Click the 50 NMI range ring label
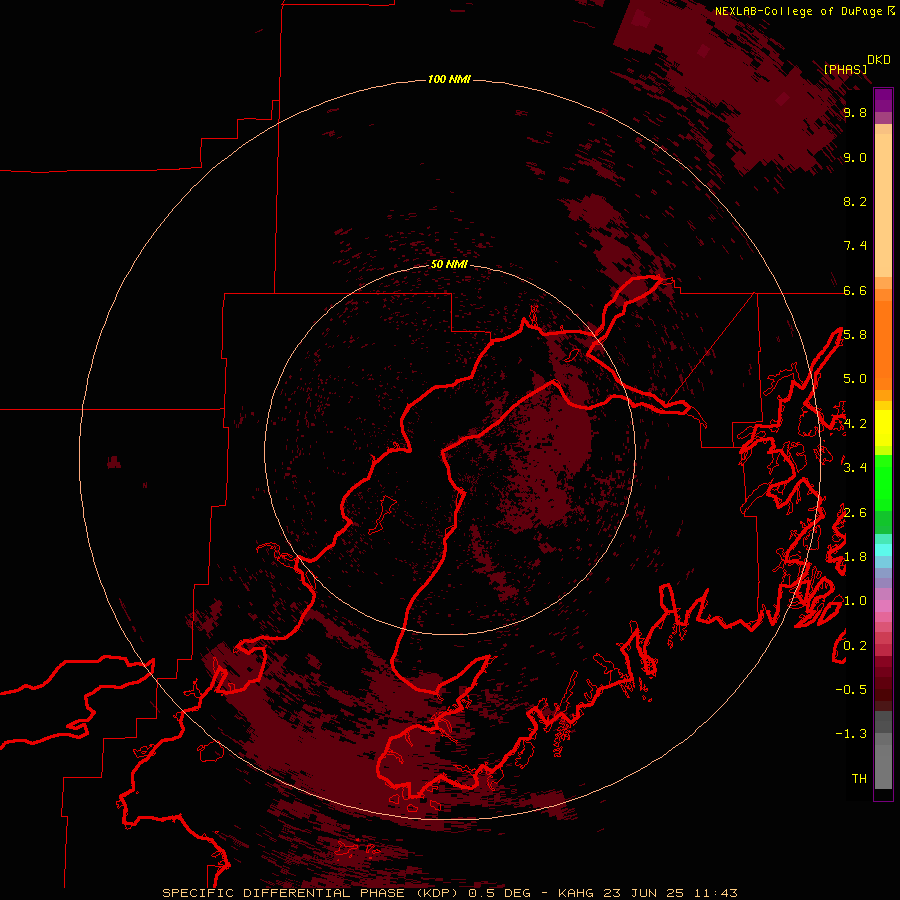This screenshot has width=900, height=900. click(x=449, y=264)
